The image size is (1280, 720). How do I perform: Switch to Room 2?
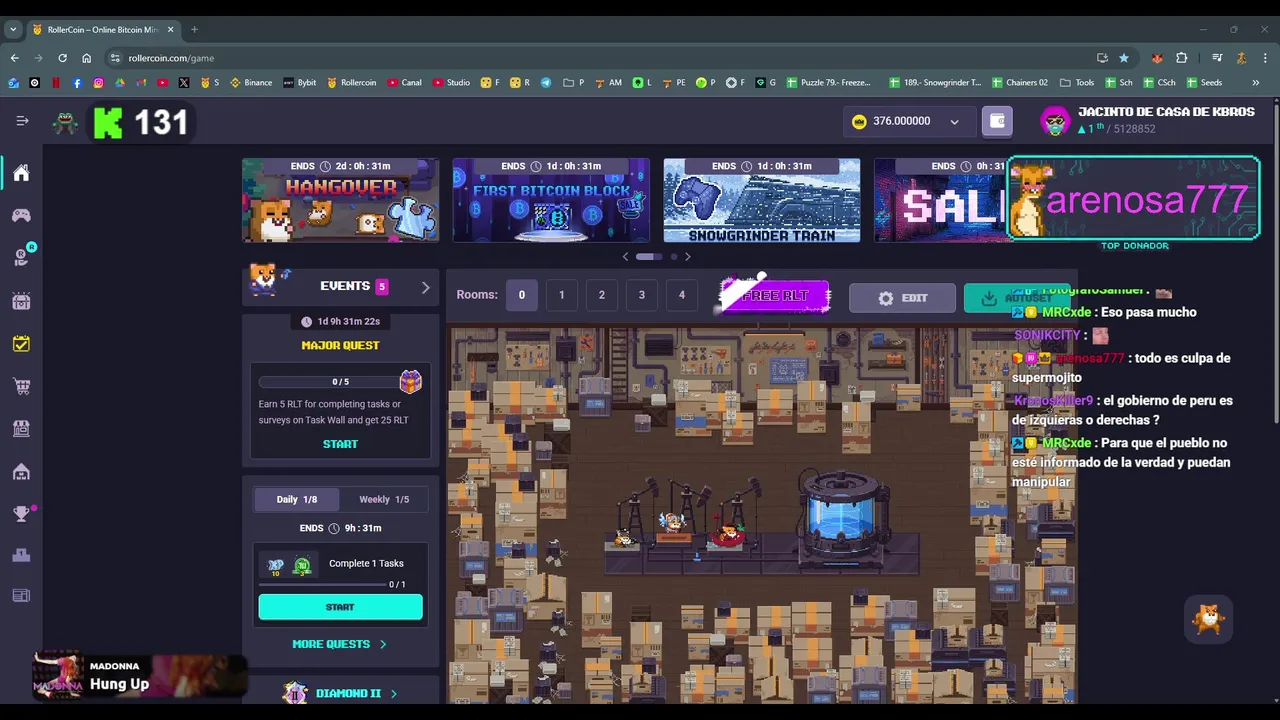(601, 295)
